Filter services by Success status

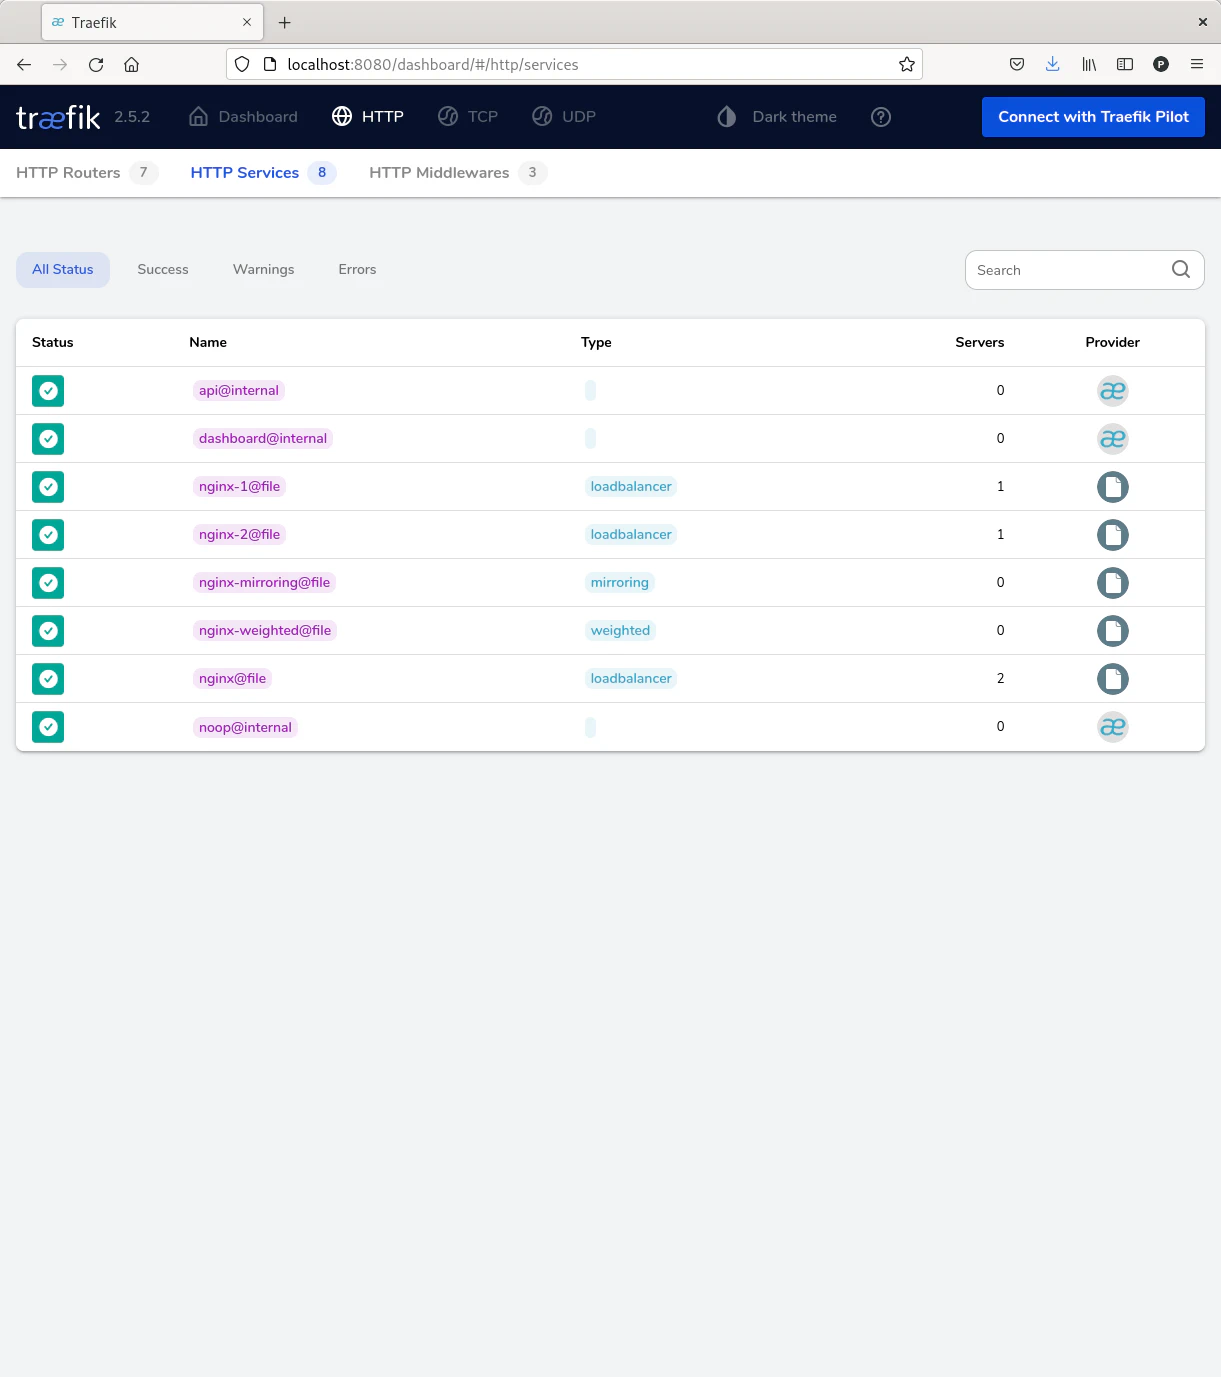click(163, 270)
